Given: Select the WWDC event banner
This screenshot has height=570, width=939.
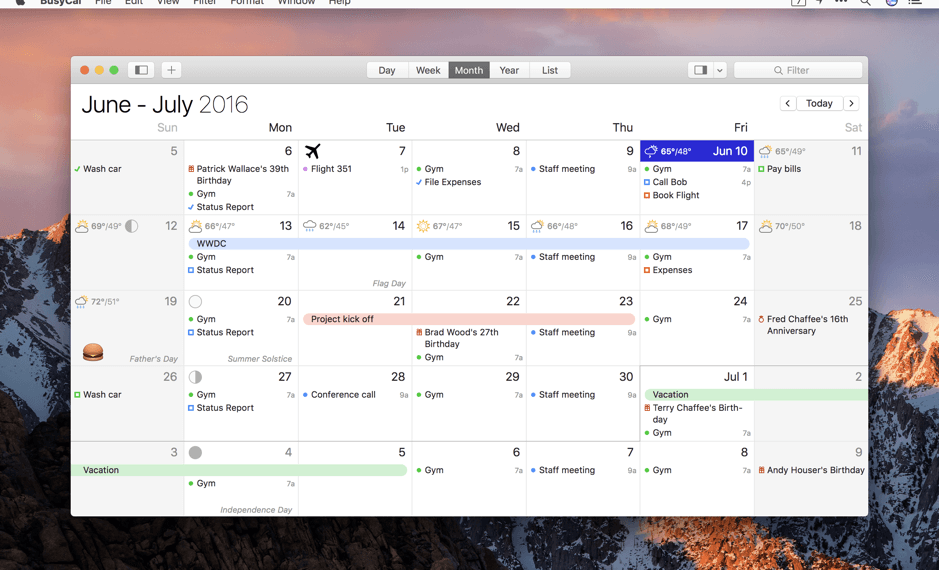Looking at the screenshot, I should tap(468, 243).
